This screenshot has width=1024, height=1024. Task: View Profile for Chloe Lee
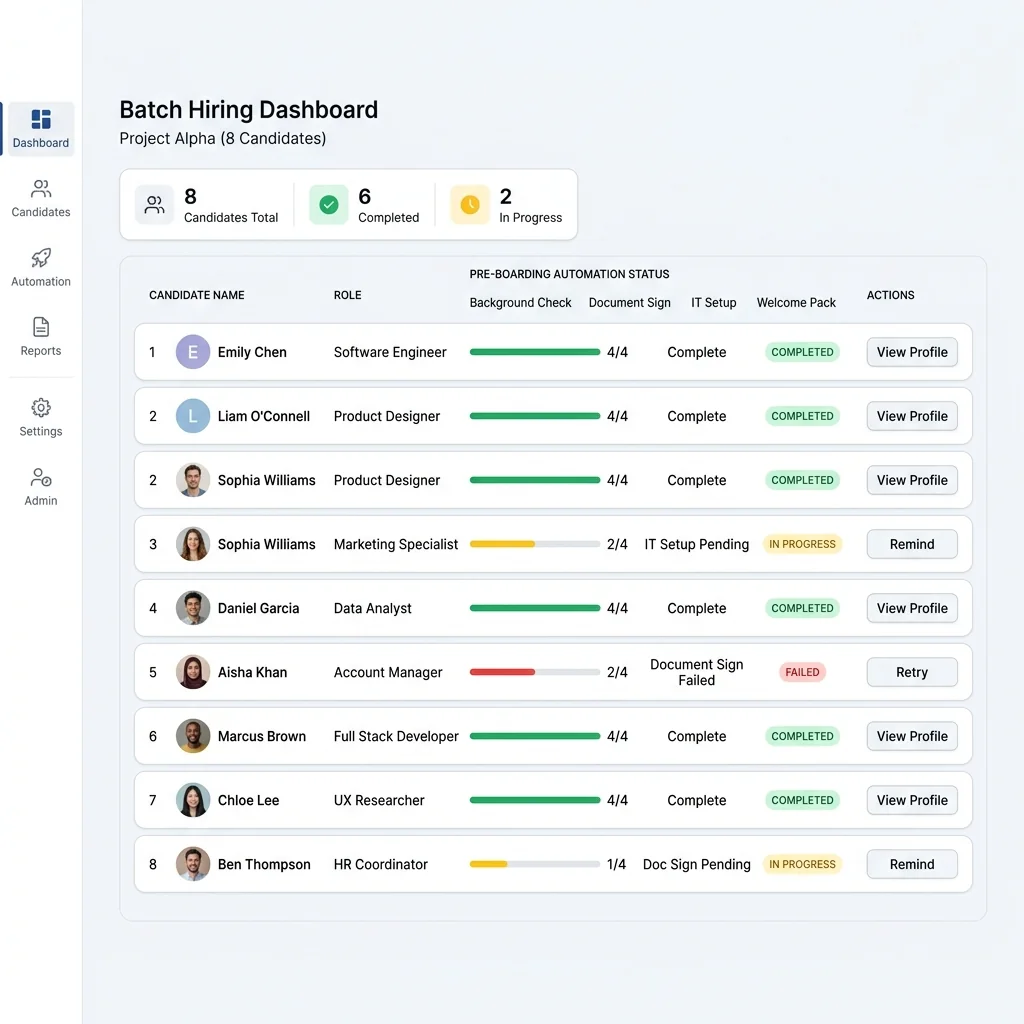(912, 800)
